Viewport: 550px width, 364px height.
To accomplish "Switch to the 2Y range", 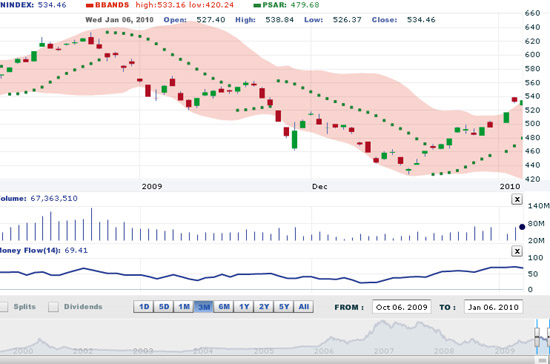I will point(264,307).
